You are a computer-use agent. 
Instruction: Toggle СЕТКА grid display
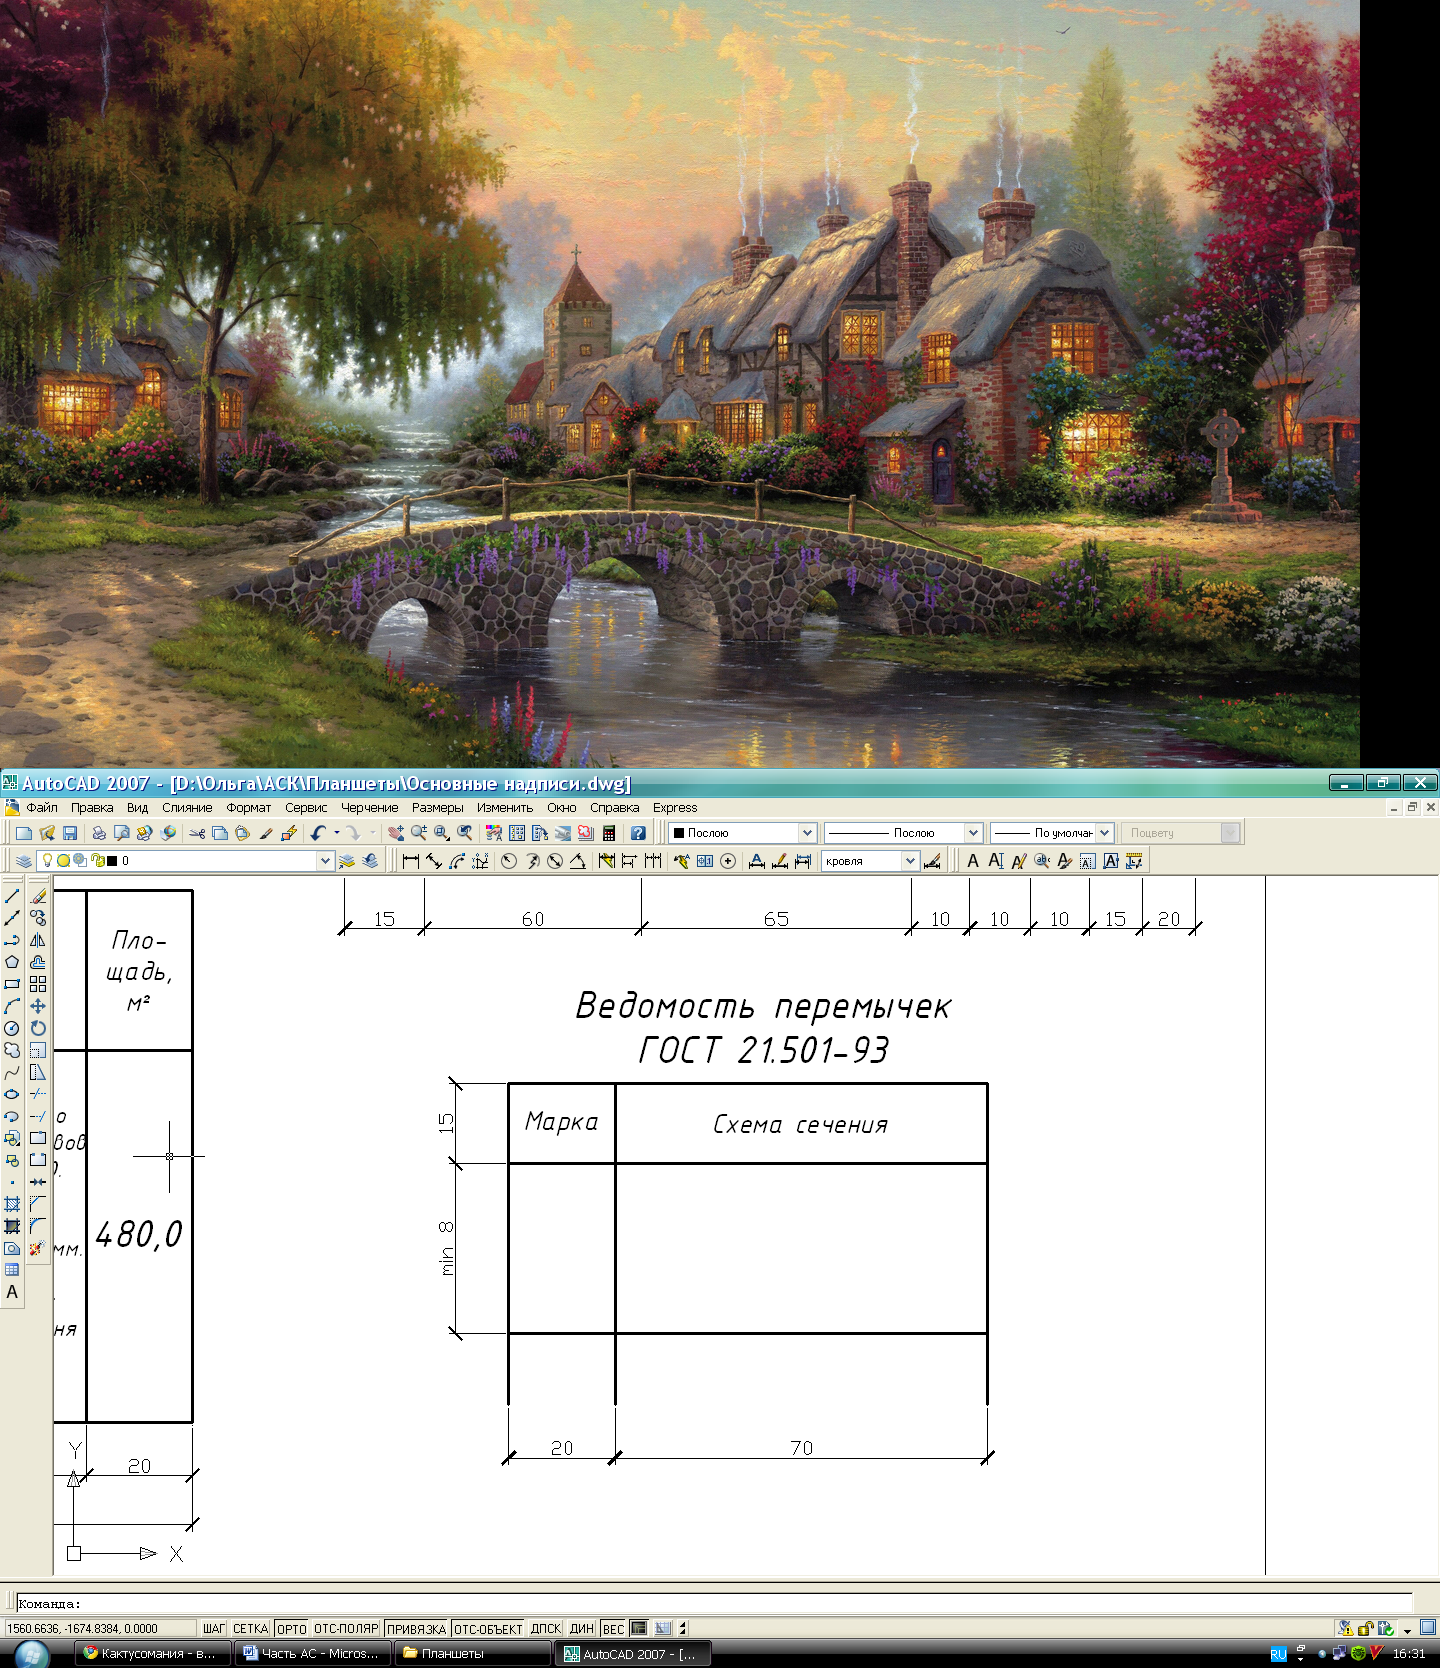[251, 1629]
